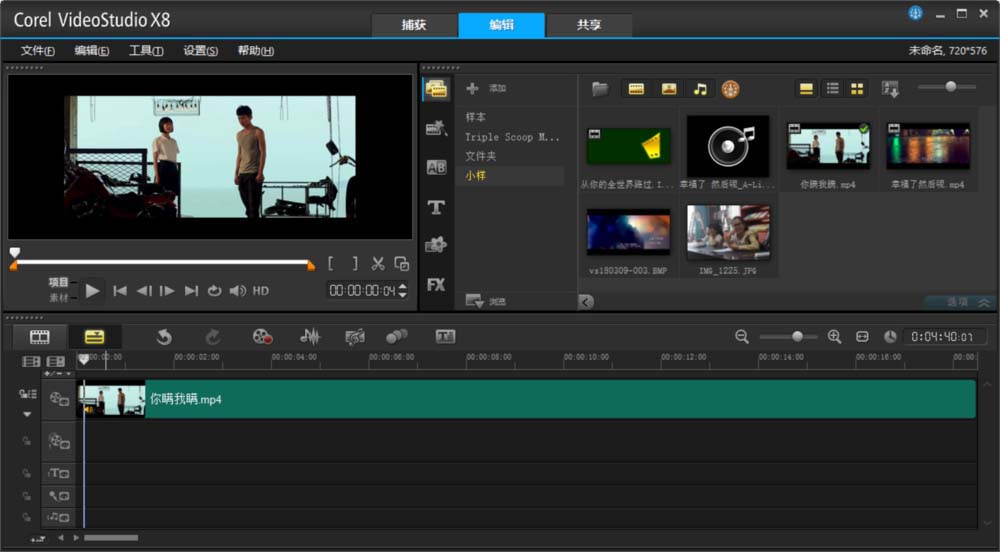
Task: Select the IMG_1225.JPG thumbnail
Action: tap(728, 233)
